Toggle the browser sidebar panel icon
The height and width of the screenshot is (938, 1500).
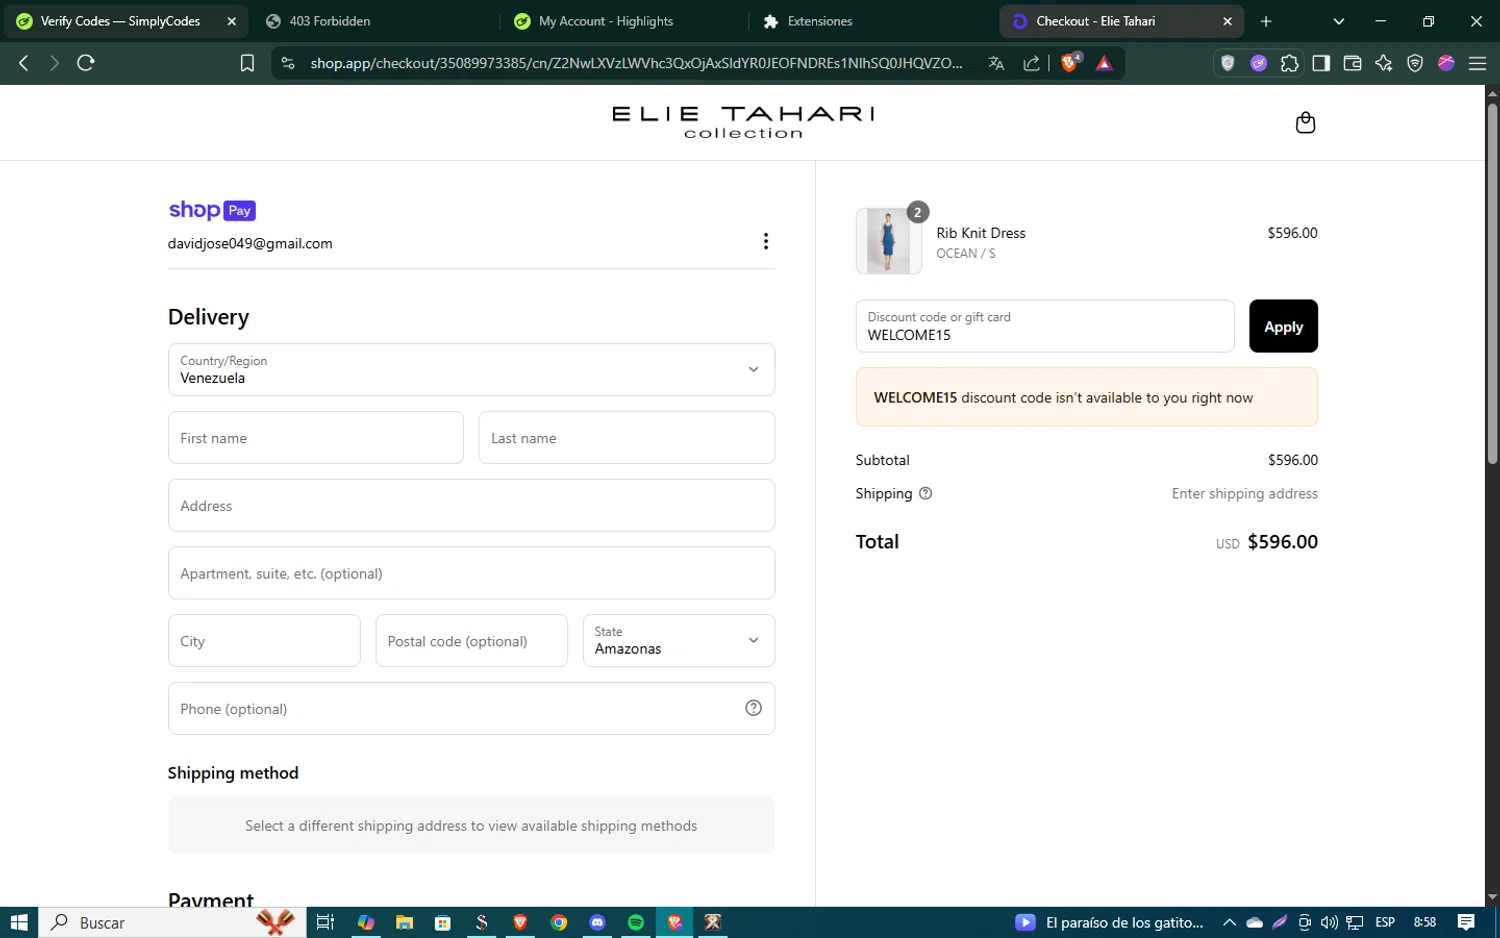(x=1321, y=63)
